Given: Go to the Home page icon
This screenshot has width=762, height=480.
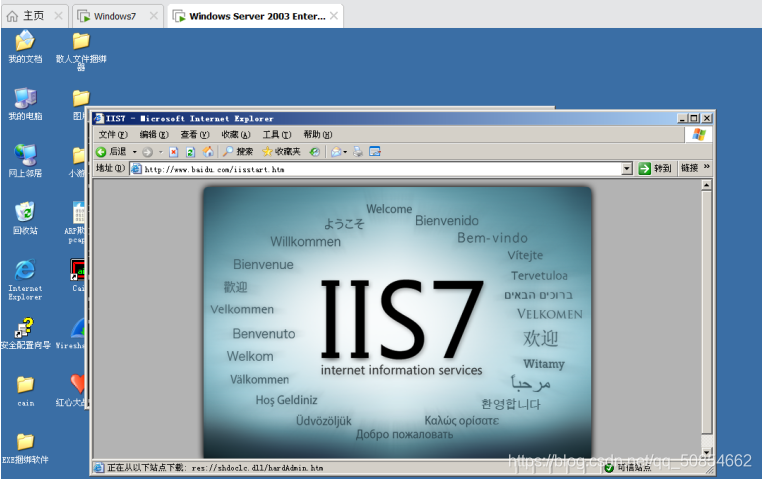Looking at the screenshot, I should pyautogui.click(x=208, y=152).
